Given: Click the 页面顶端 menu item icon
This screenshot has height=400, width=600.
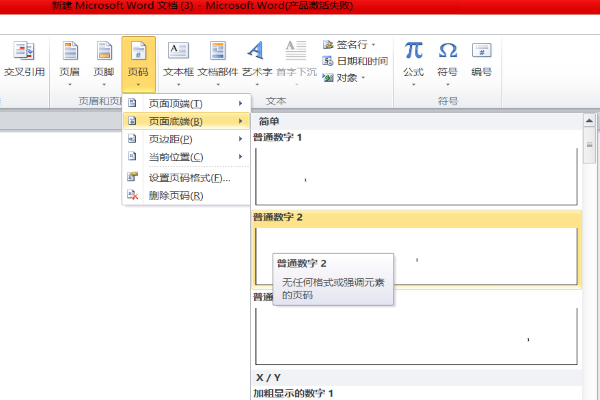Looking at the screenshot, I should coord(132,103).
